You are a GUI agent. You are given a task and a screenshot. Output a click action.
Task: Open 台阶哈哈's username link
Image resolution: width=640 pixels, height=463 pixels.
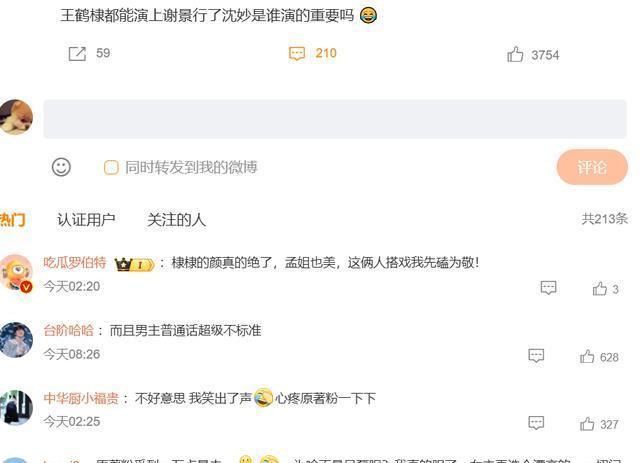[68, 330]
